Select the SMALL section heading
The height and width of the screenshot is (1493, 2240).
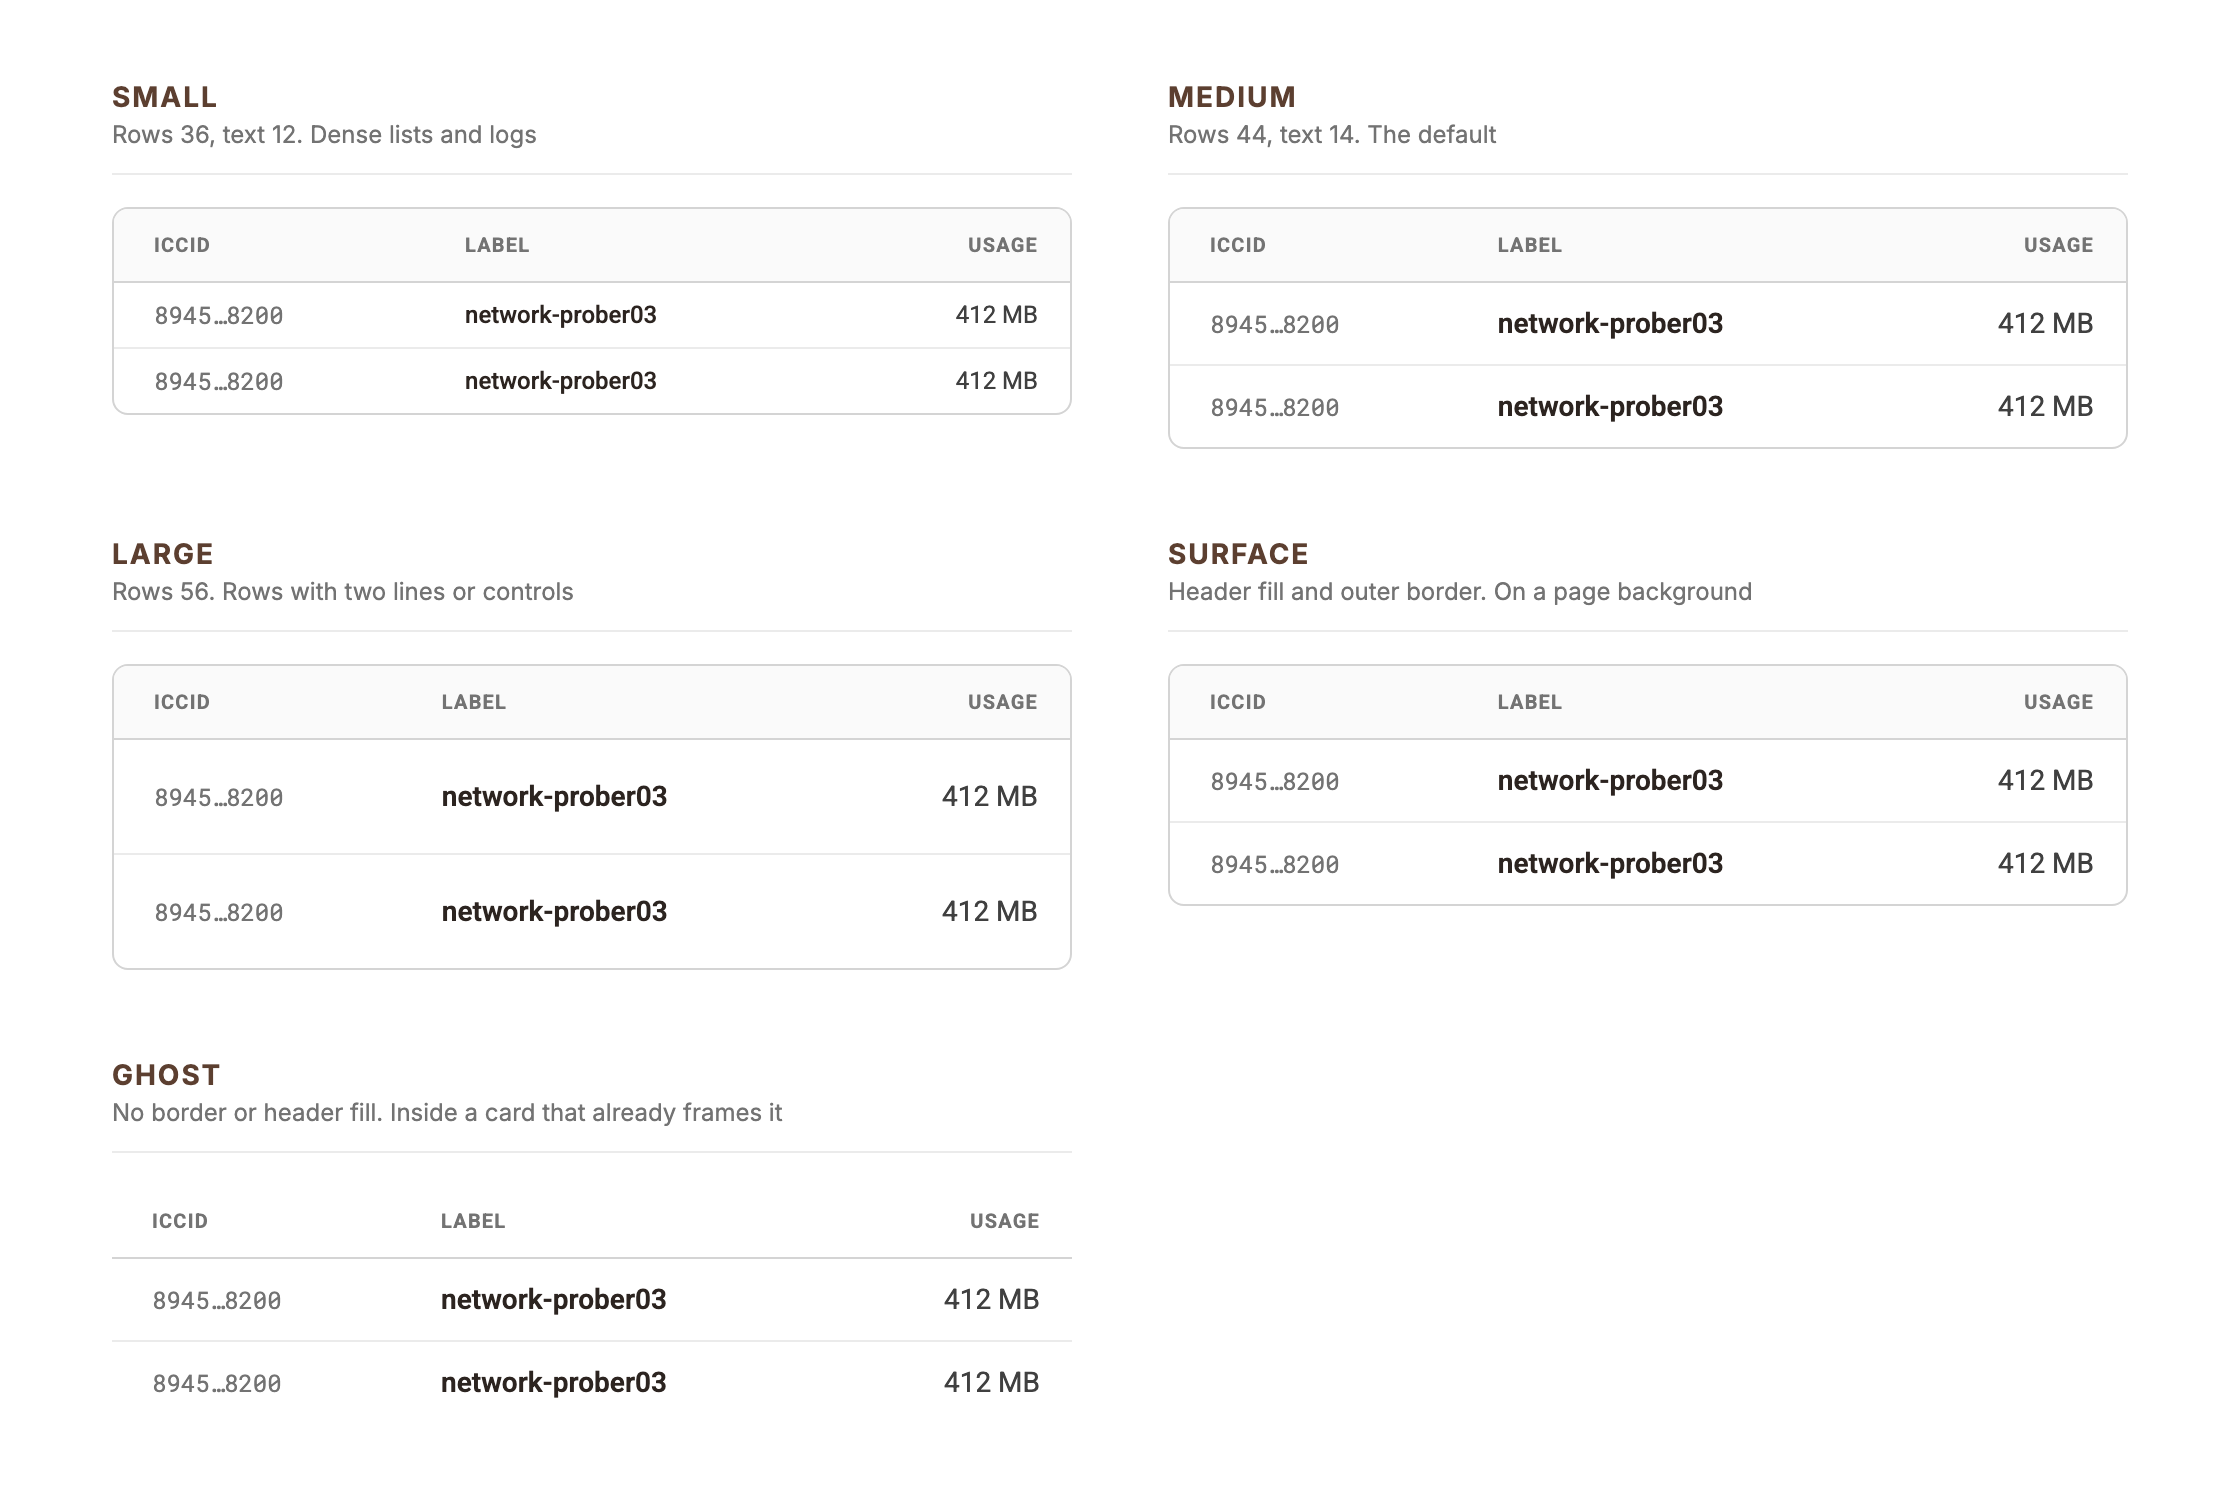tap(165, 97)
